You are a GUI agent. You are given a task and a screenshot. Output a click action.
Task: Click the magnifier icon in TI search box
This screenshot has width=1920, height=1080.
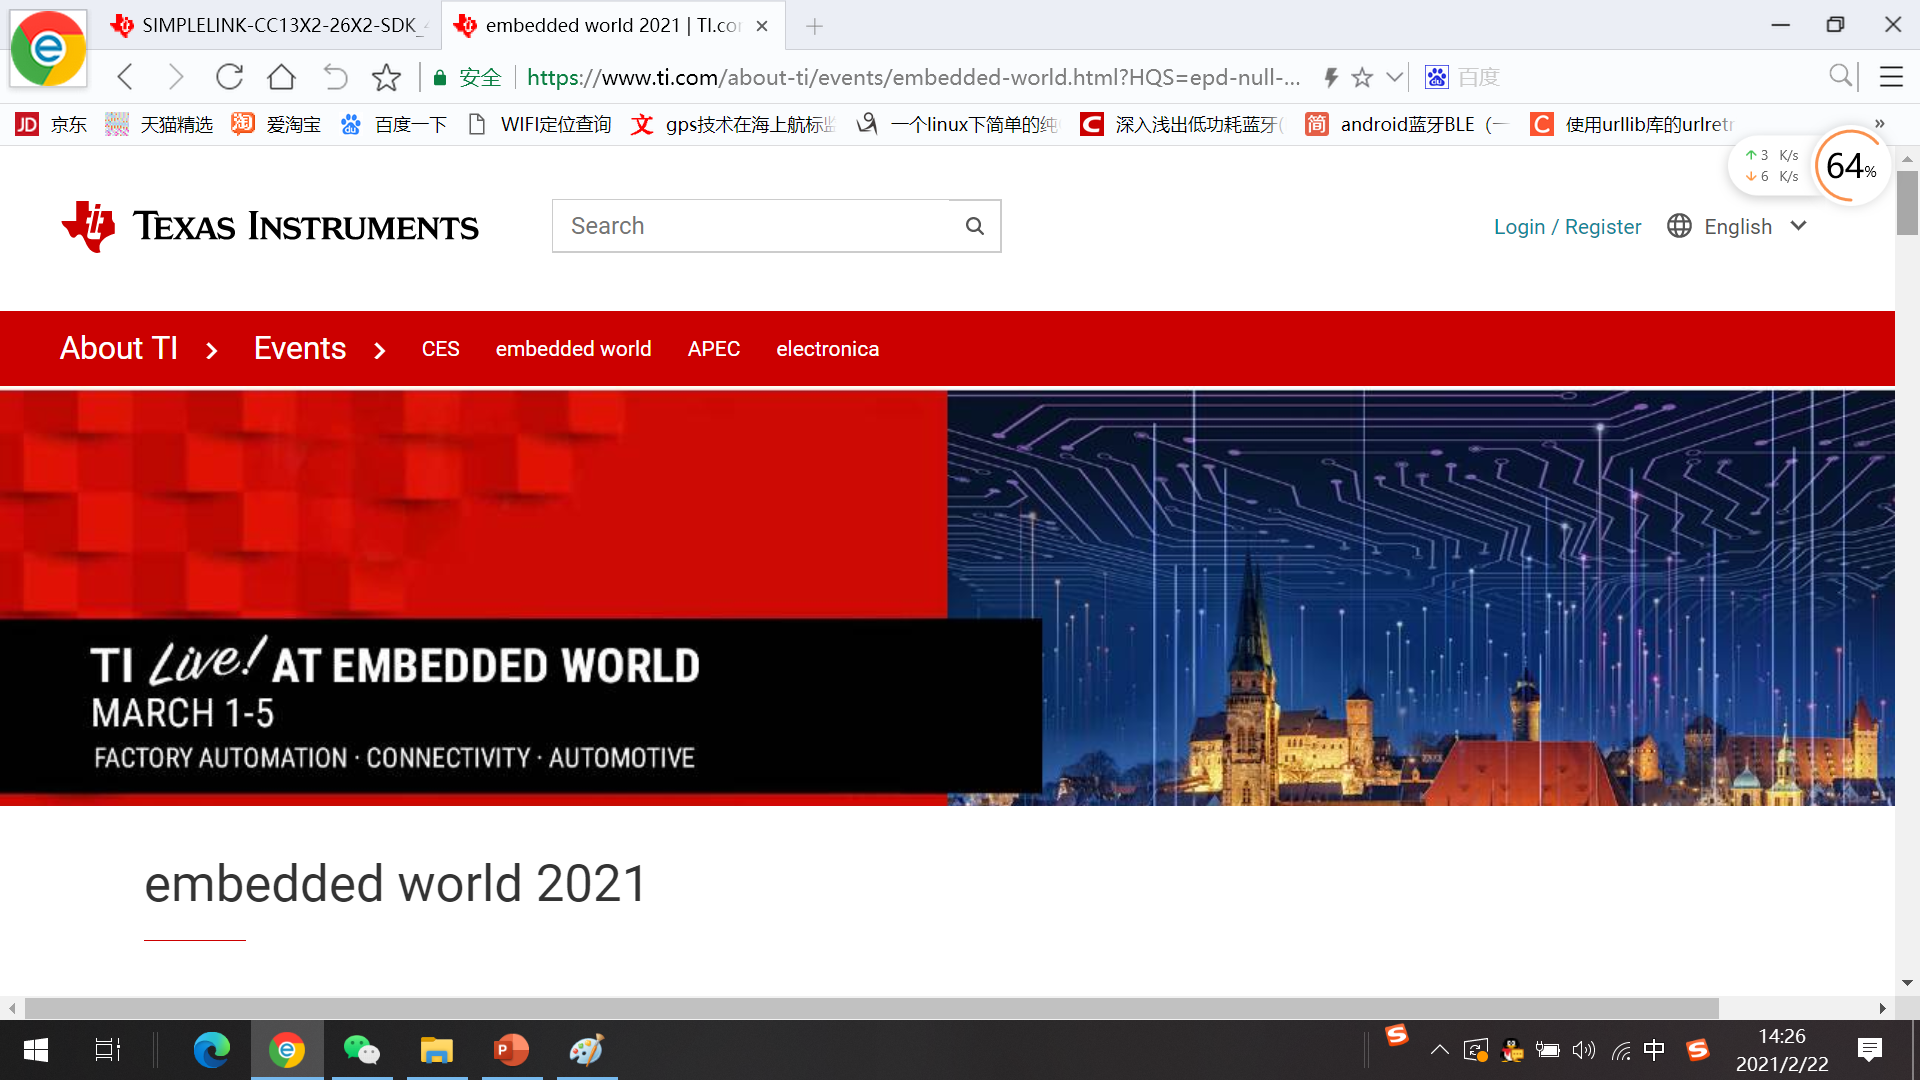pyautogui.click(x=975, y=226)
